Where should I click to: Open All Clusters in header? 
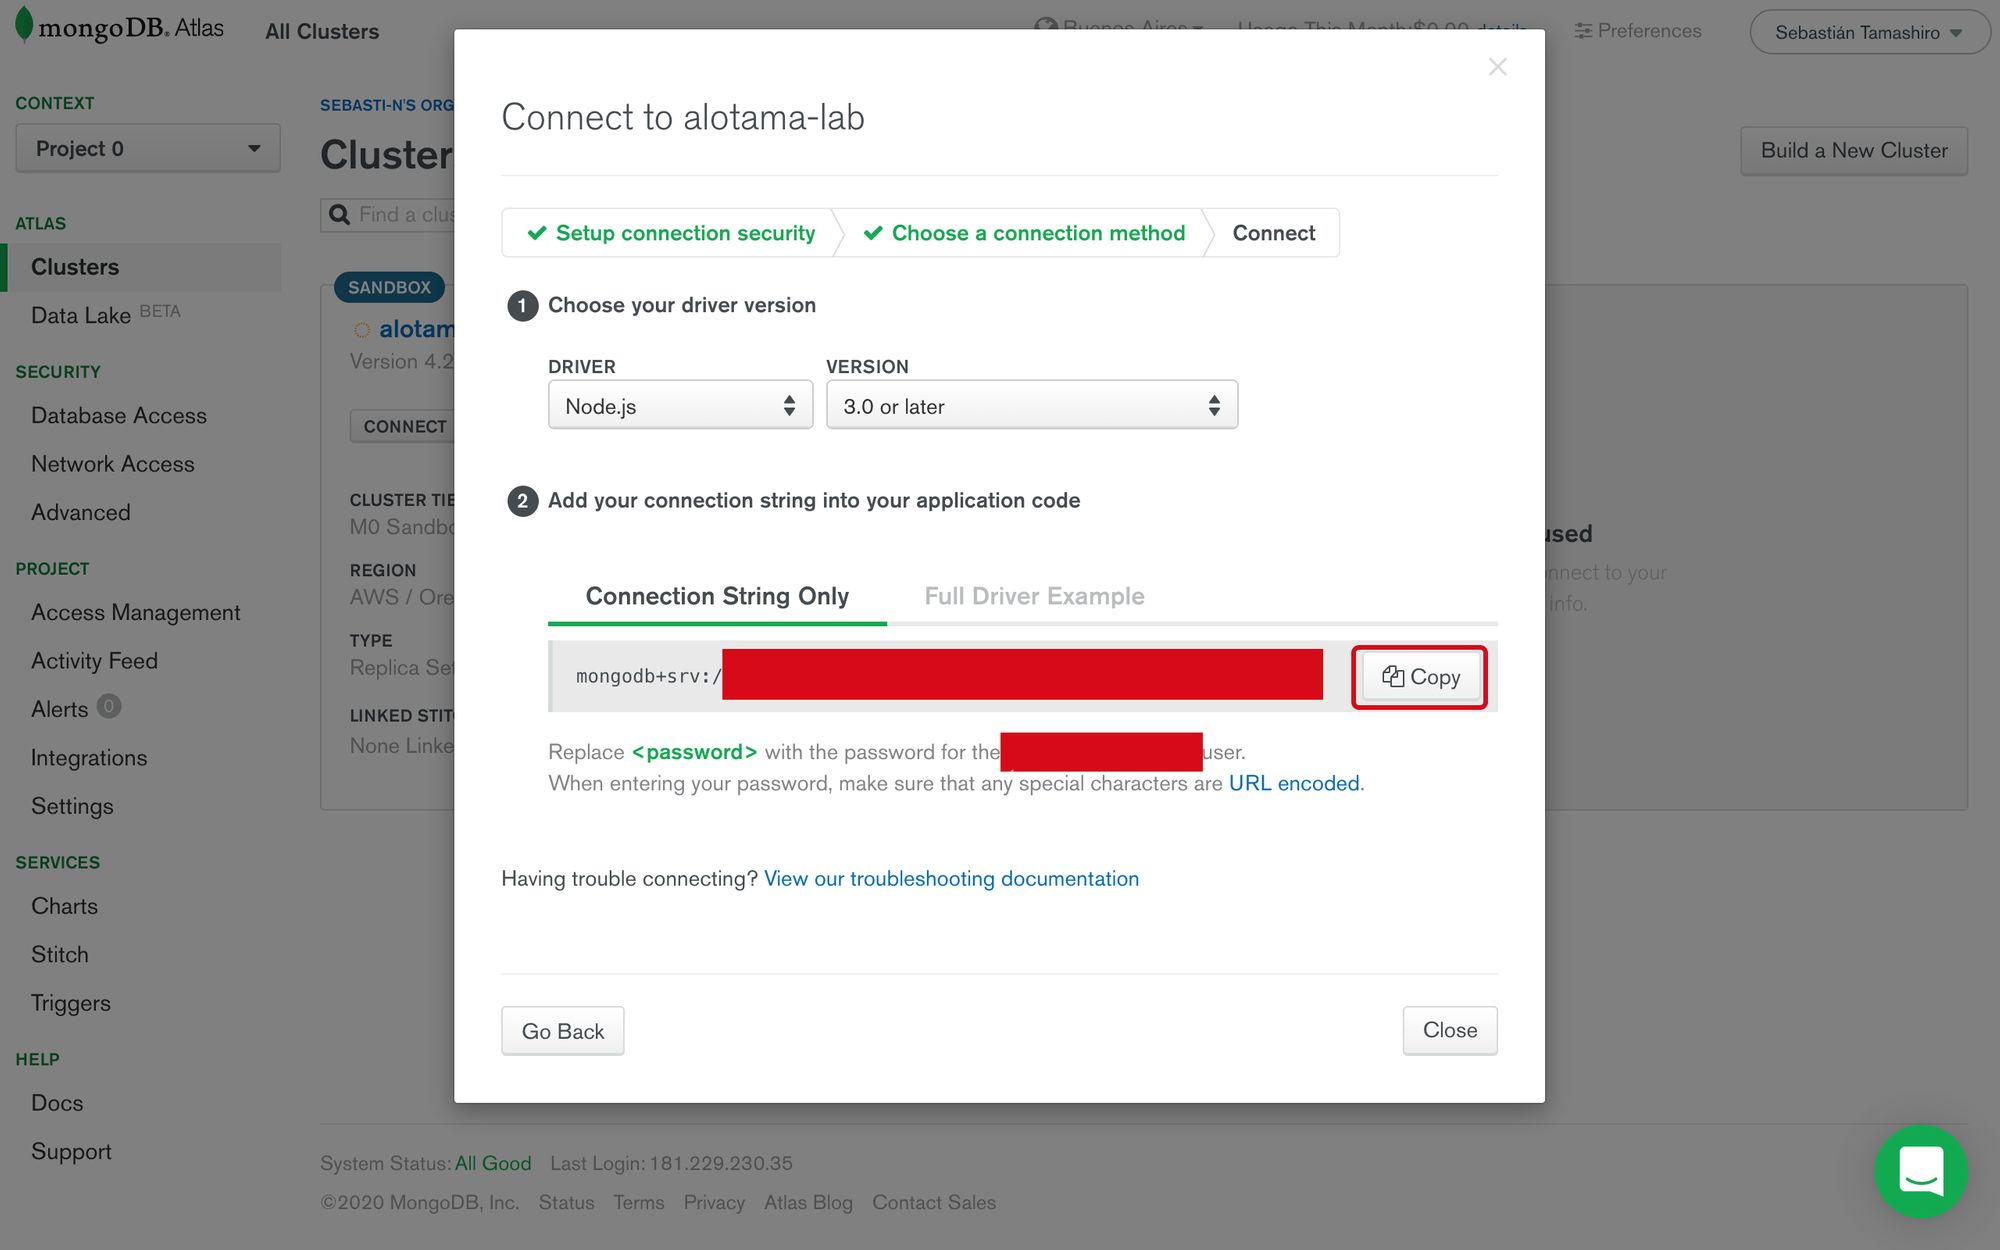click(x=322, y=32)
